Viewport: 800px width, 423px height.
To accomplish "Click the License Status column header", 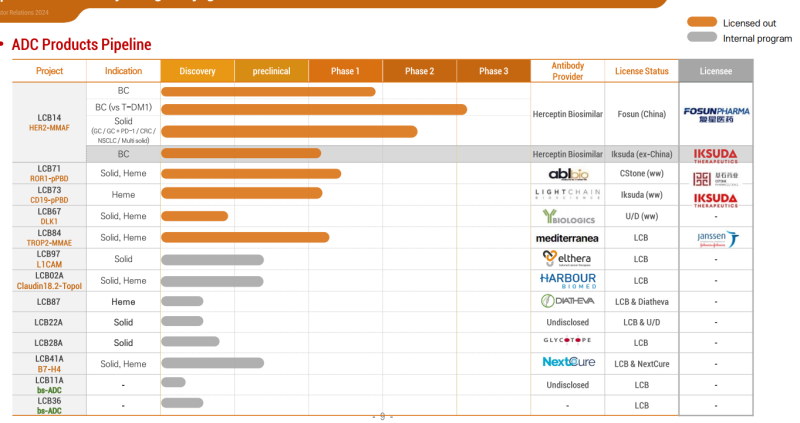I will (641, 71).
